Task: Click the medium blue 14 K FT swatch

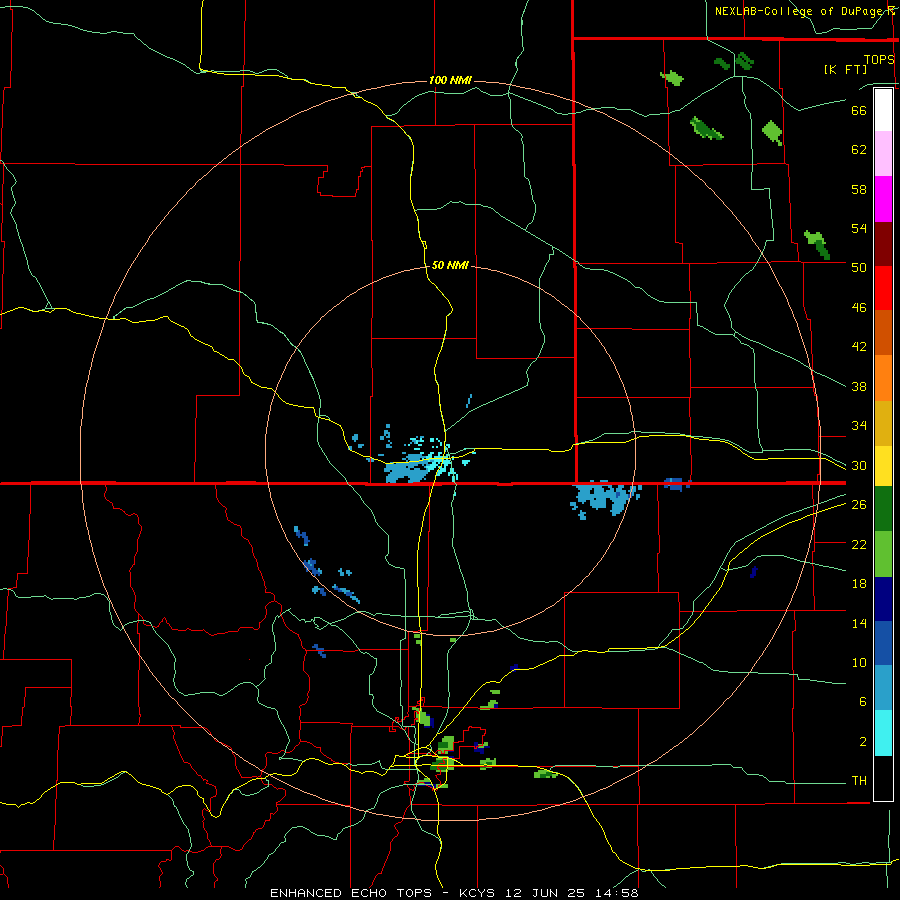Action: point(883,643)
